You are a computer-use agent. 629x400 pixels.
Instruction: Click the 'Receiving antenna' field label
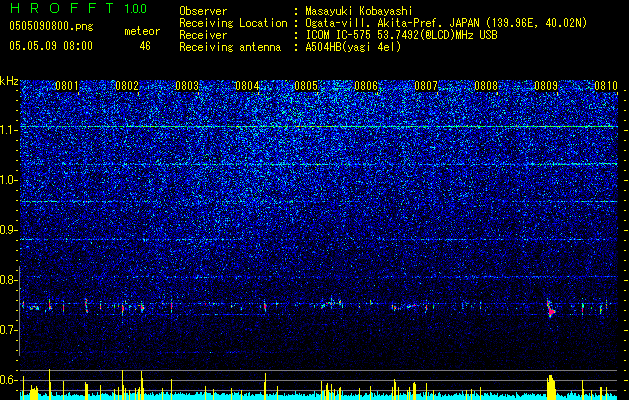click(230, 47)
